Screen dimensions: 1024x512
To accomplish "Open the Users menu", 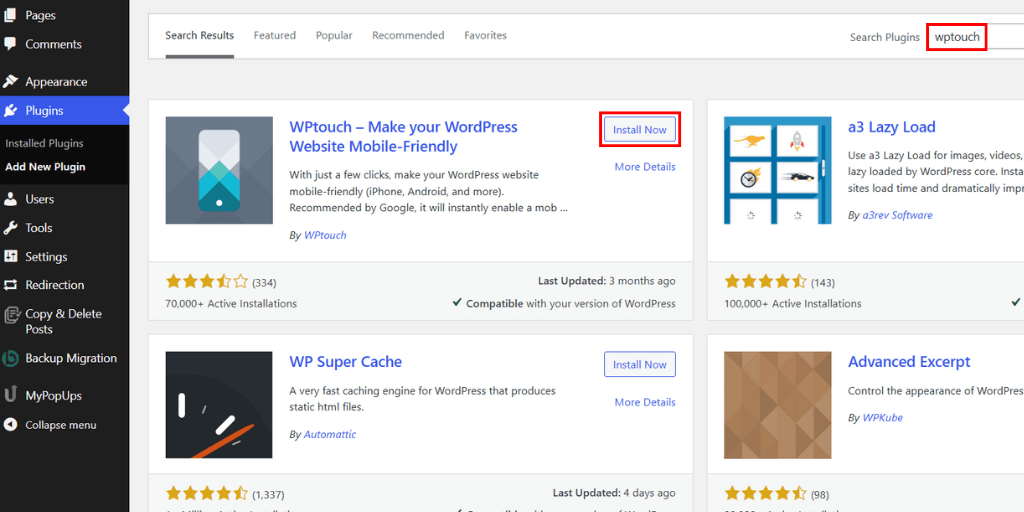I will tap(40, 199).
